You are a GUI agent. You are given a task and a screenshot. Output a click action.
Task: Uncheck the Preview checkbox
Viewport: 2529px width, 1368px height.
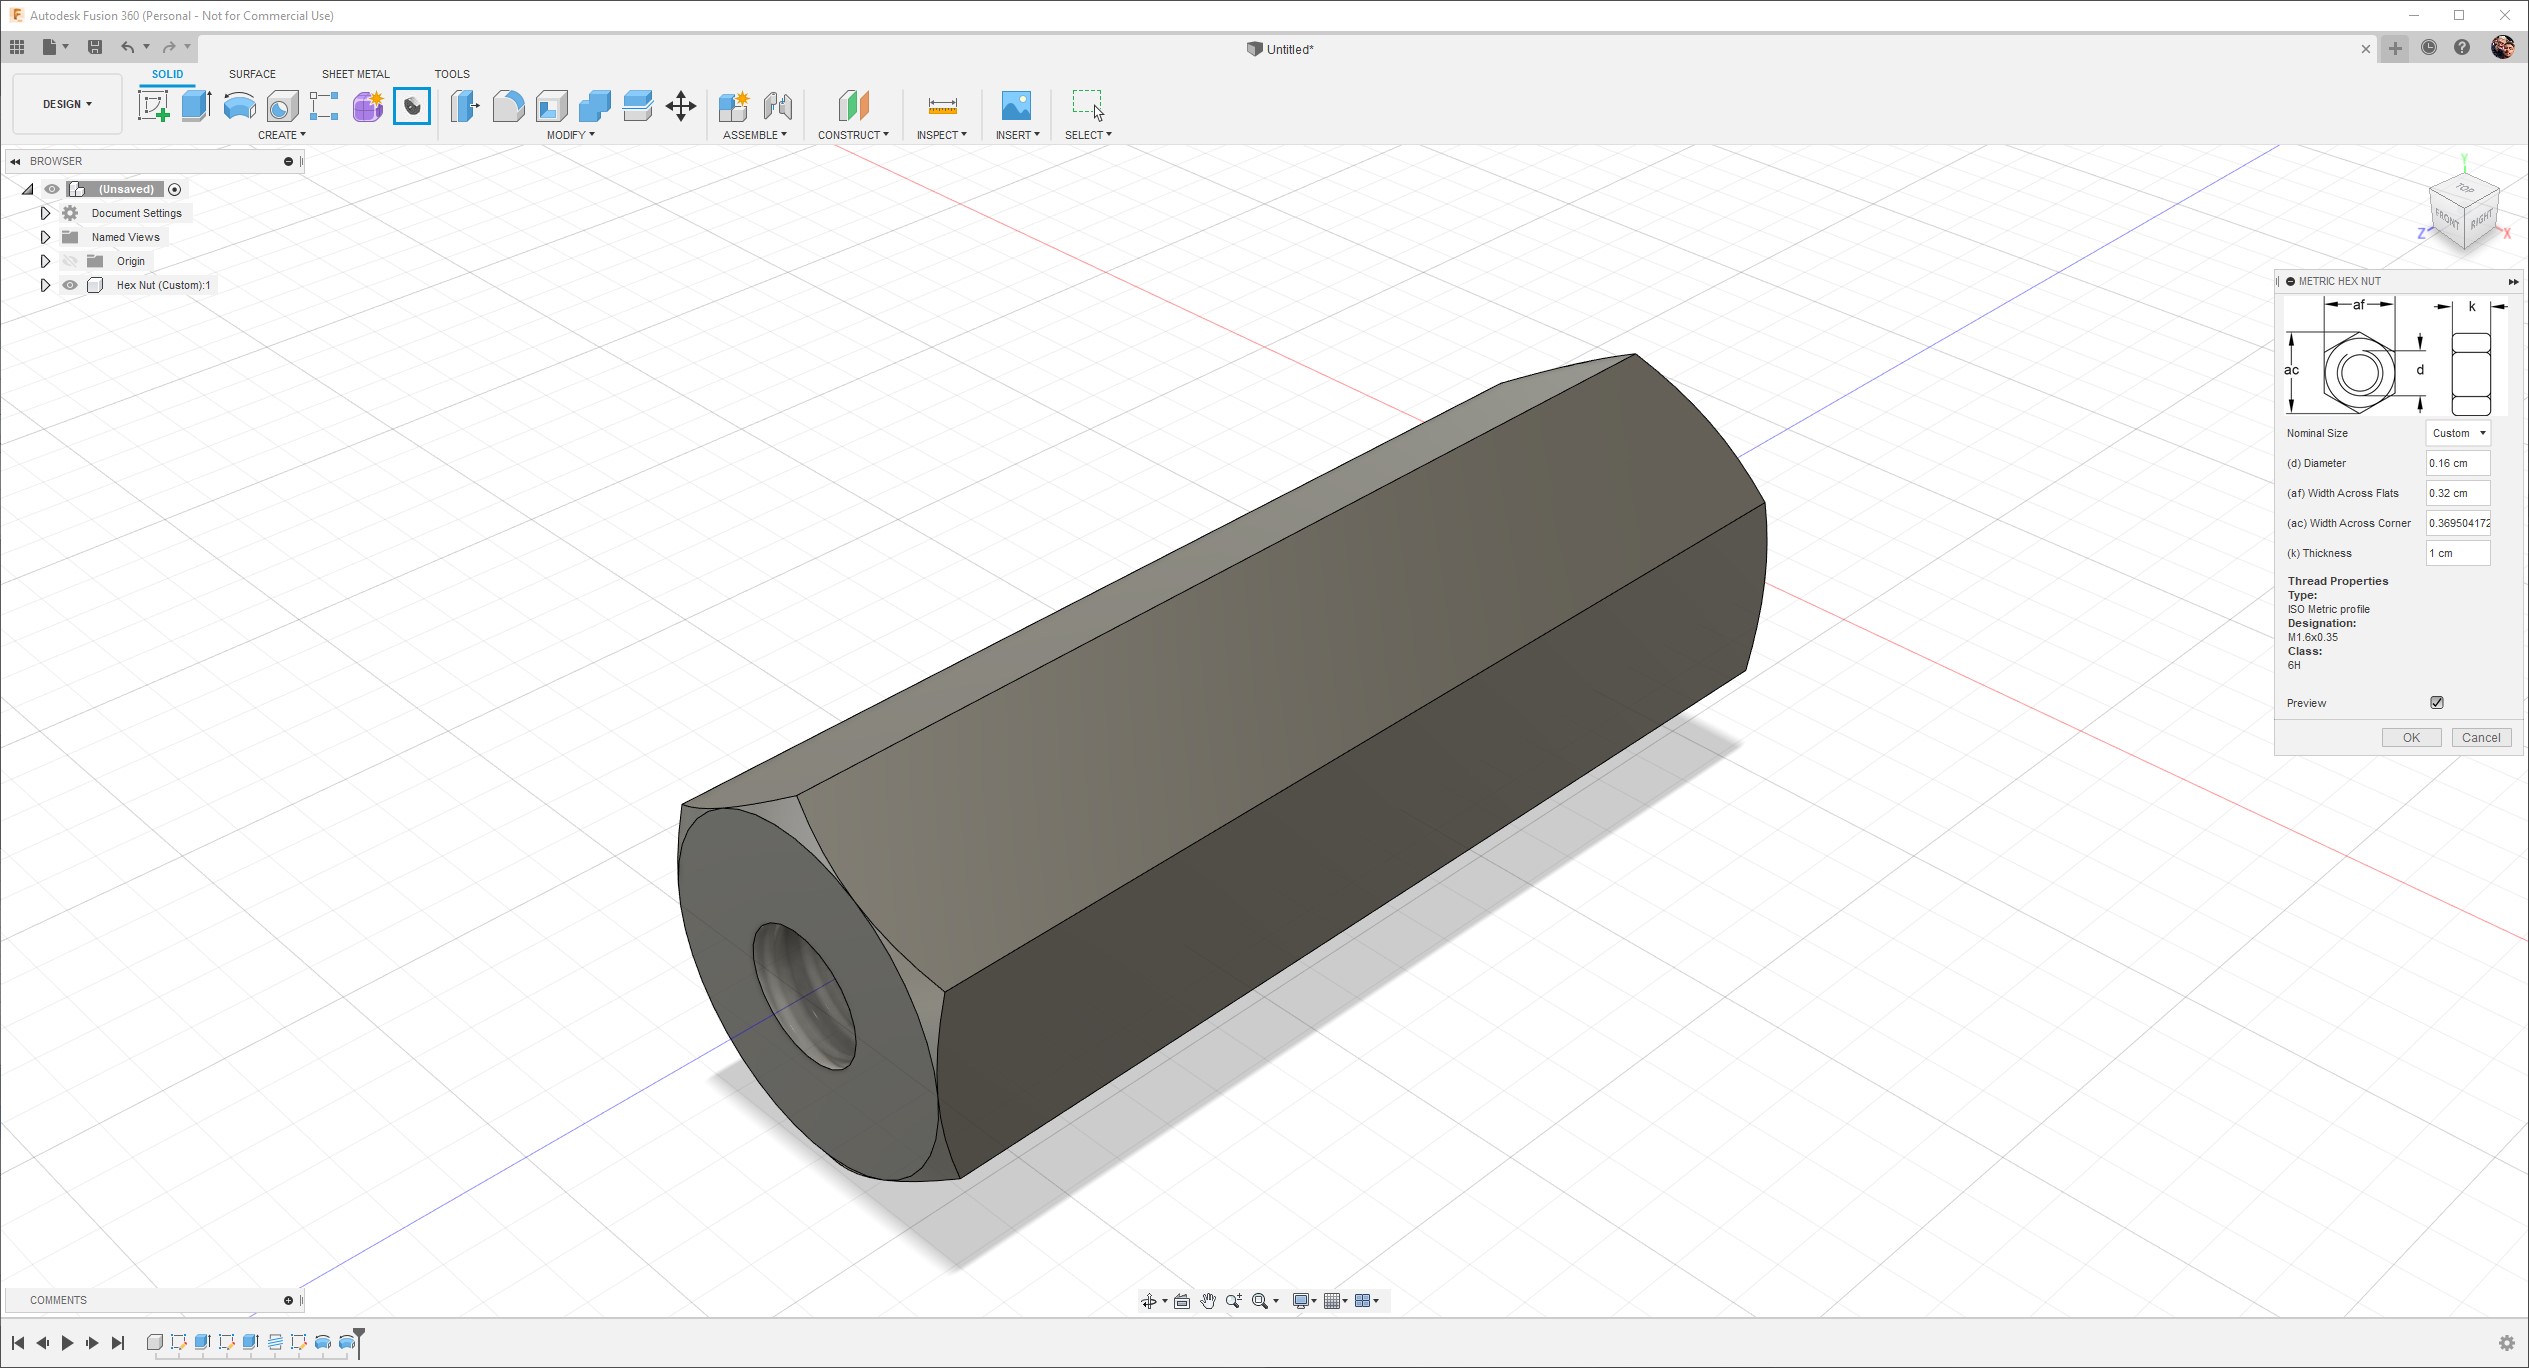2436,703
